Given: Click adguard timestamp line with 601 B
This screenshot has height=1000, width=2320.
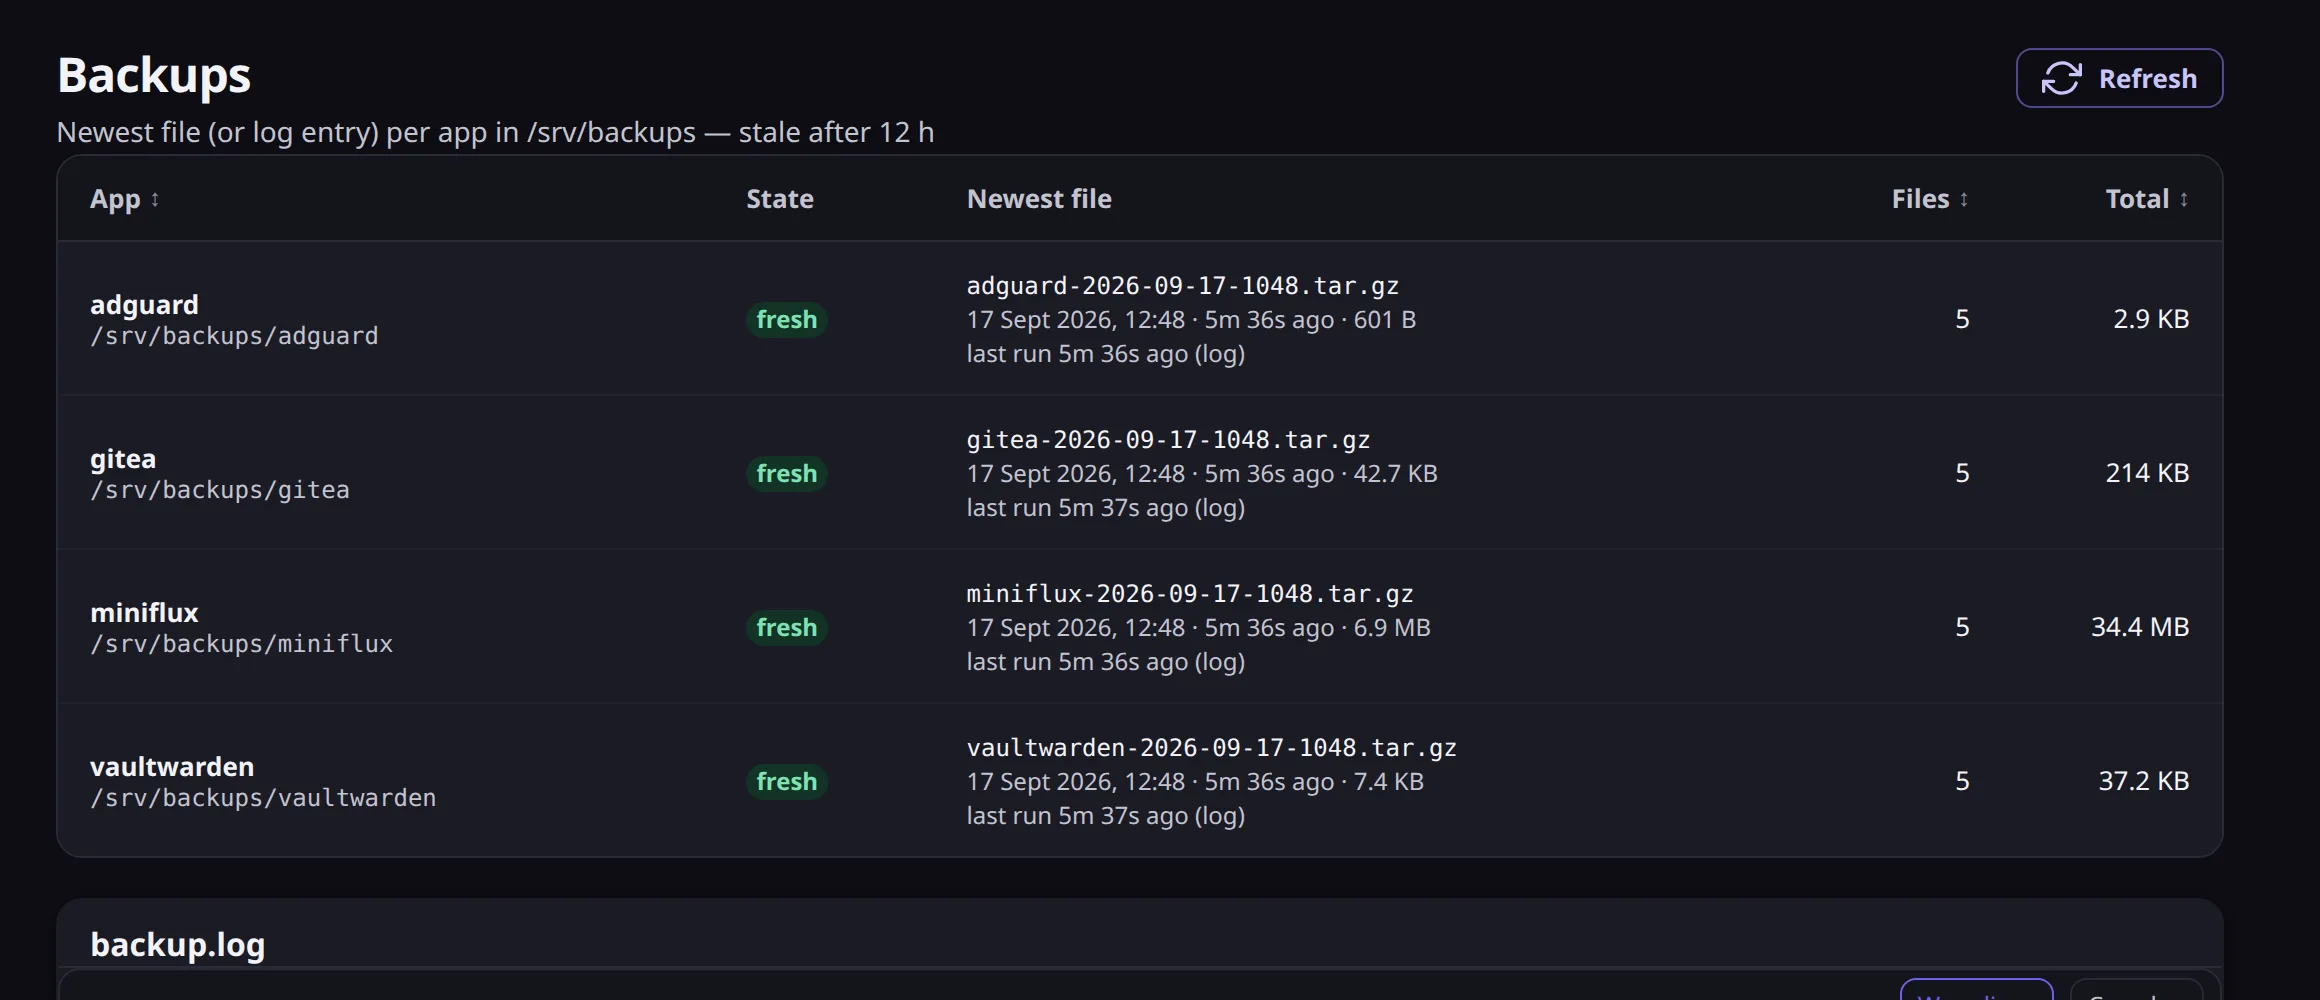Looking at the screenshot, I should pyautogui.click(x=1191, y=320).
